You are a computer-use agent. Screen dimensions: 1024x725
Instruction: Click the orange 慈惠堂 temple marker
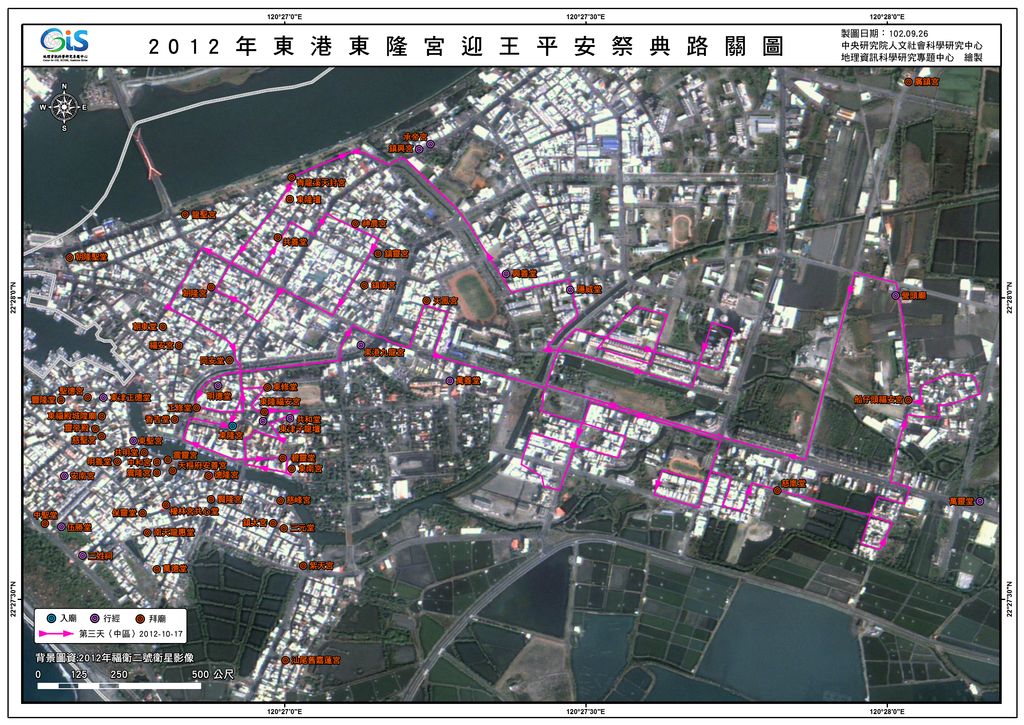776,489
